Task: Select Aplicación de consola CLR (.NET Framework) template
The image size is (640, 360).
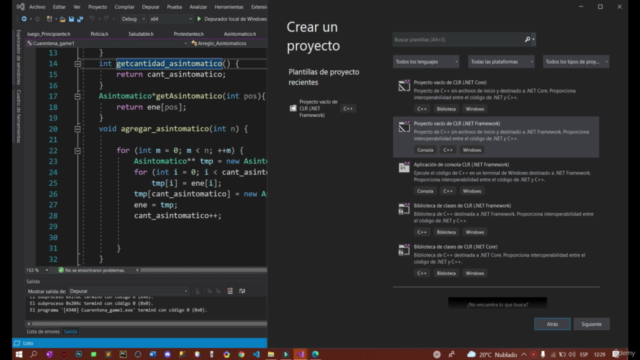Action: click(496, 178)
